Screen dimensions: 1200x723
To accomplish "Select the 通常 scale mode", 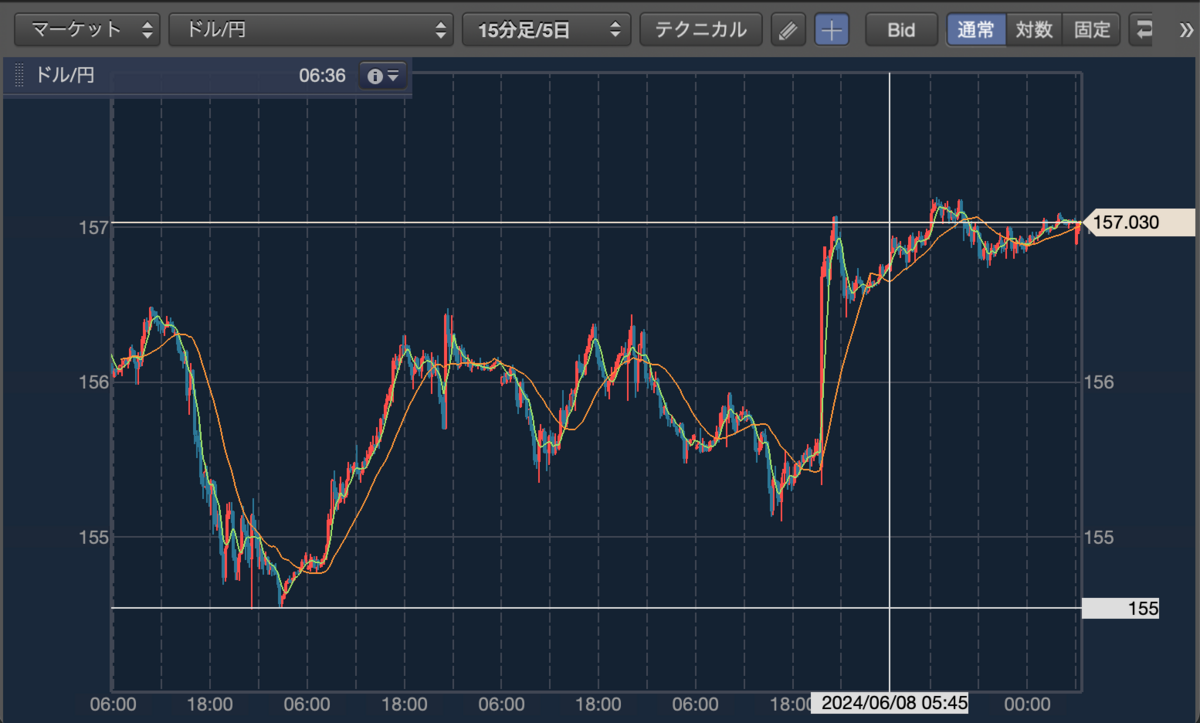I will click(x=976, y=30).
